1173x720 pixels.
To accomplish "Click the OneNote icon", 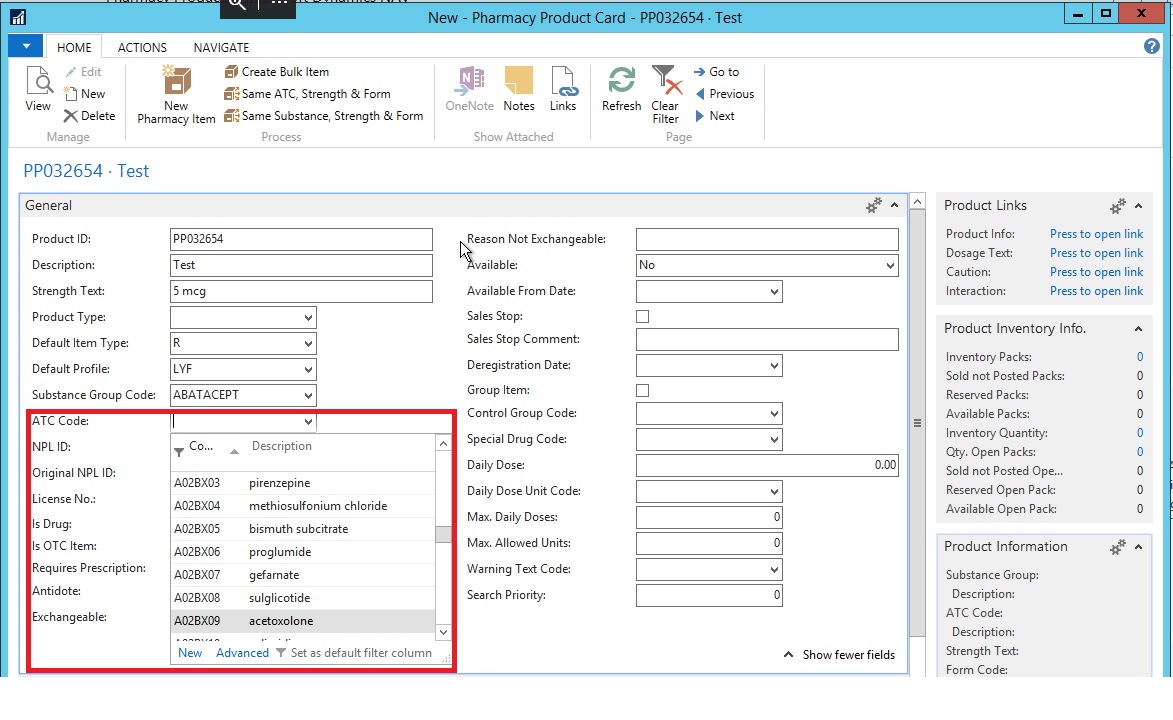I will [469, 84].
